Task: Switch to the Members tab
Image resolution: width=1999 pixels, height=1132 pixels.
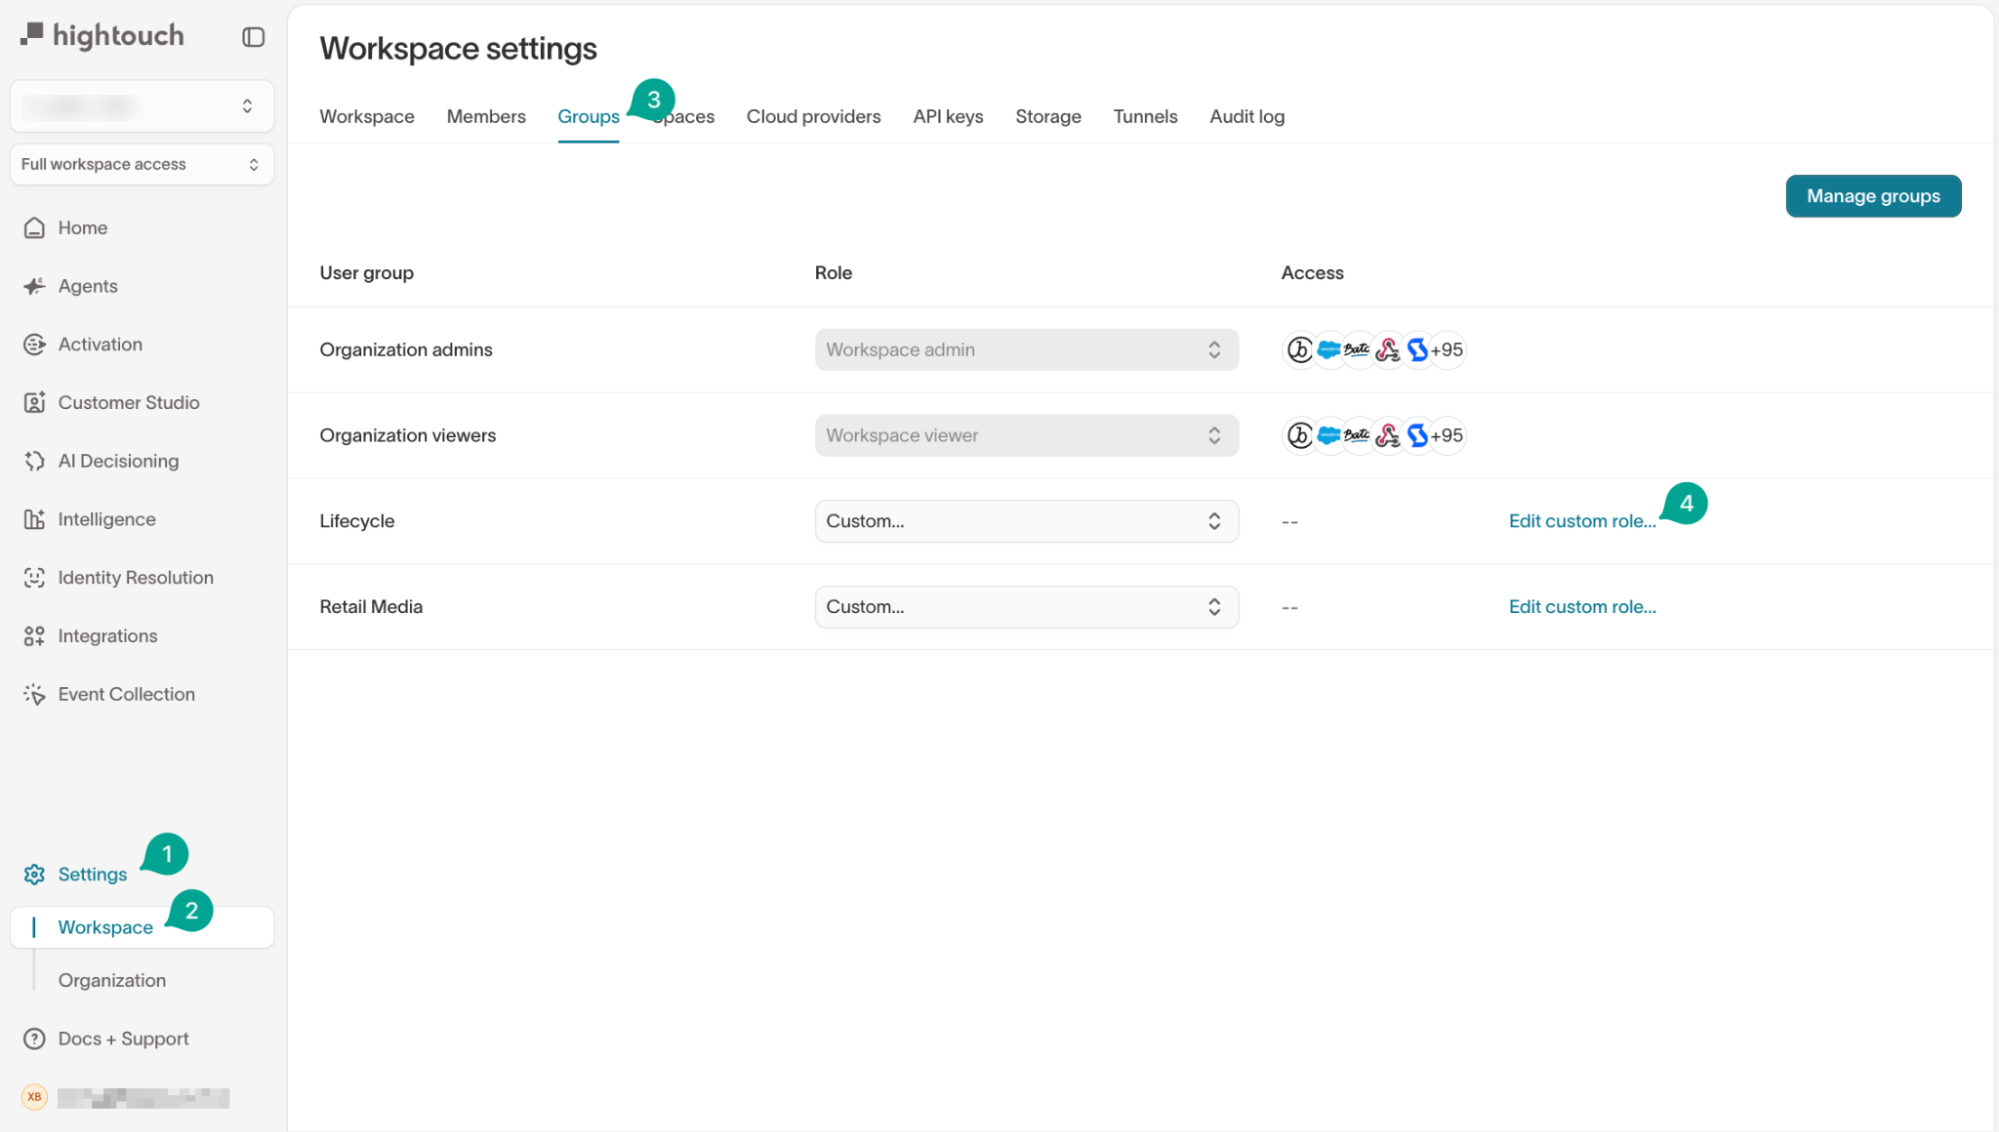Action: click(x=486, y=116)
